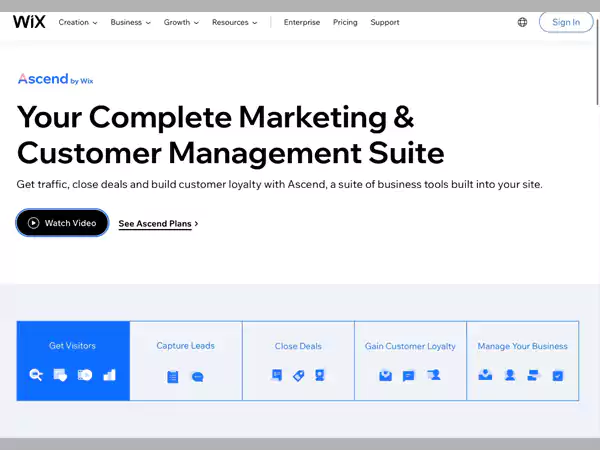Select the chat bubble icon under Capture Leads
This screenshot has width=600, height=450.
[197, 377]
